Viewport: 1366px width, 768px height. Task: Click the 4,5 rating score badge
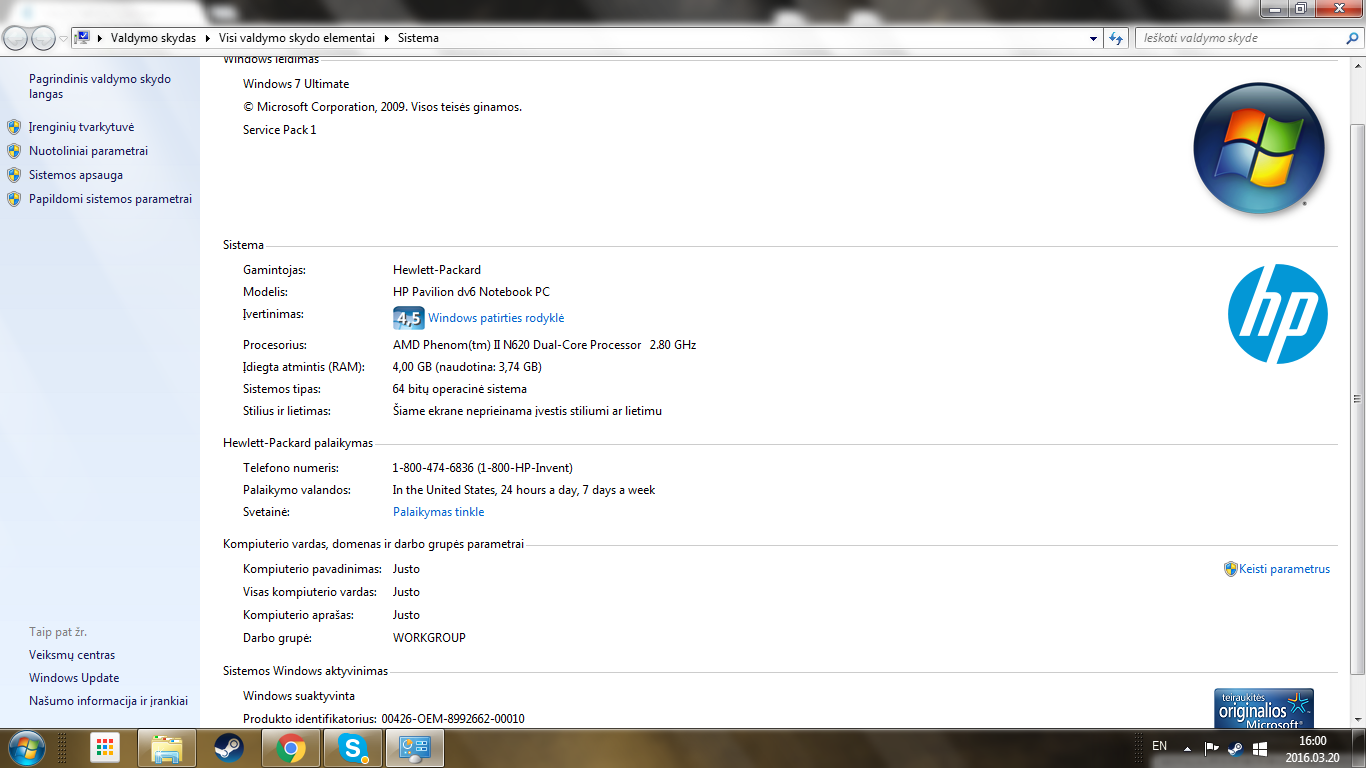408,318
